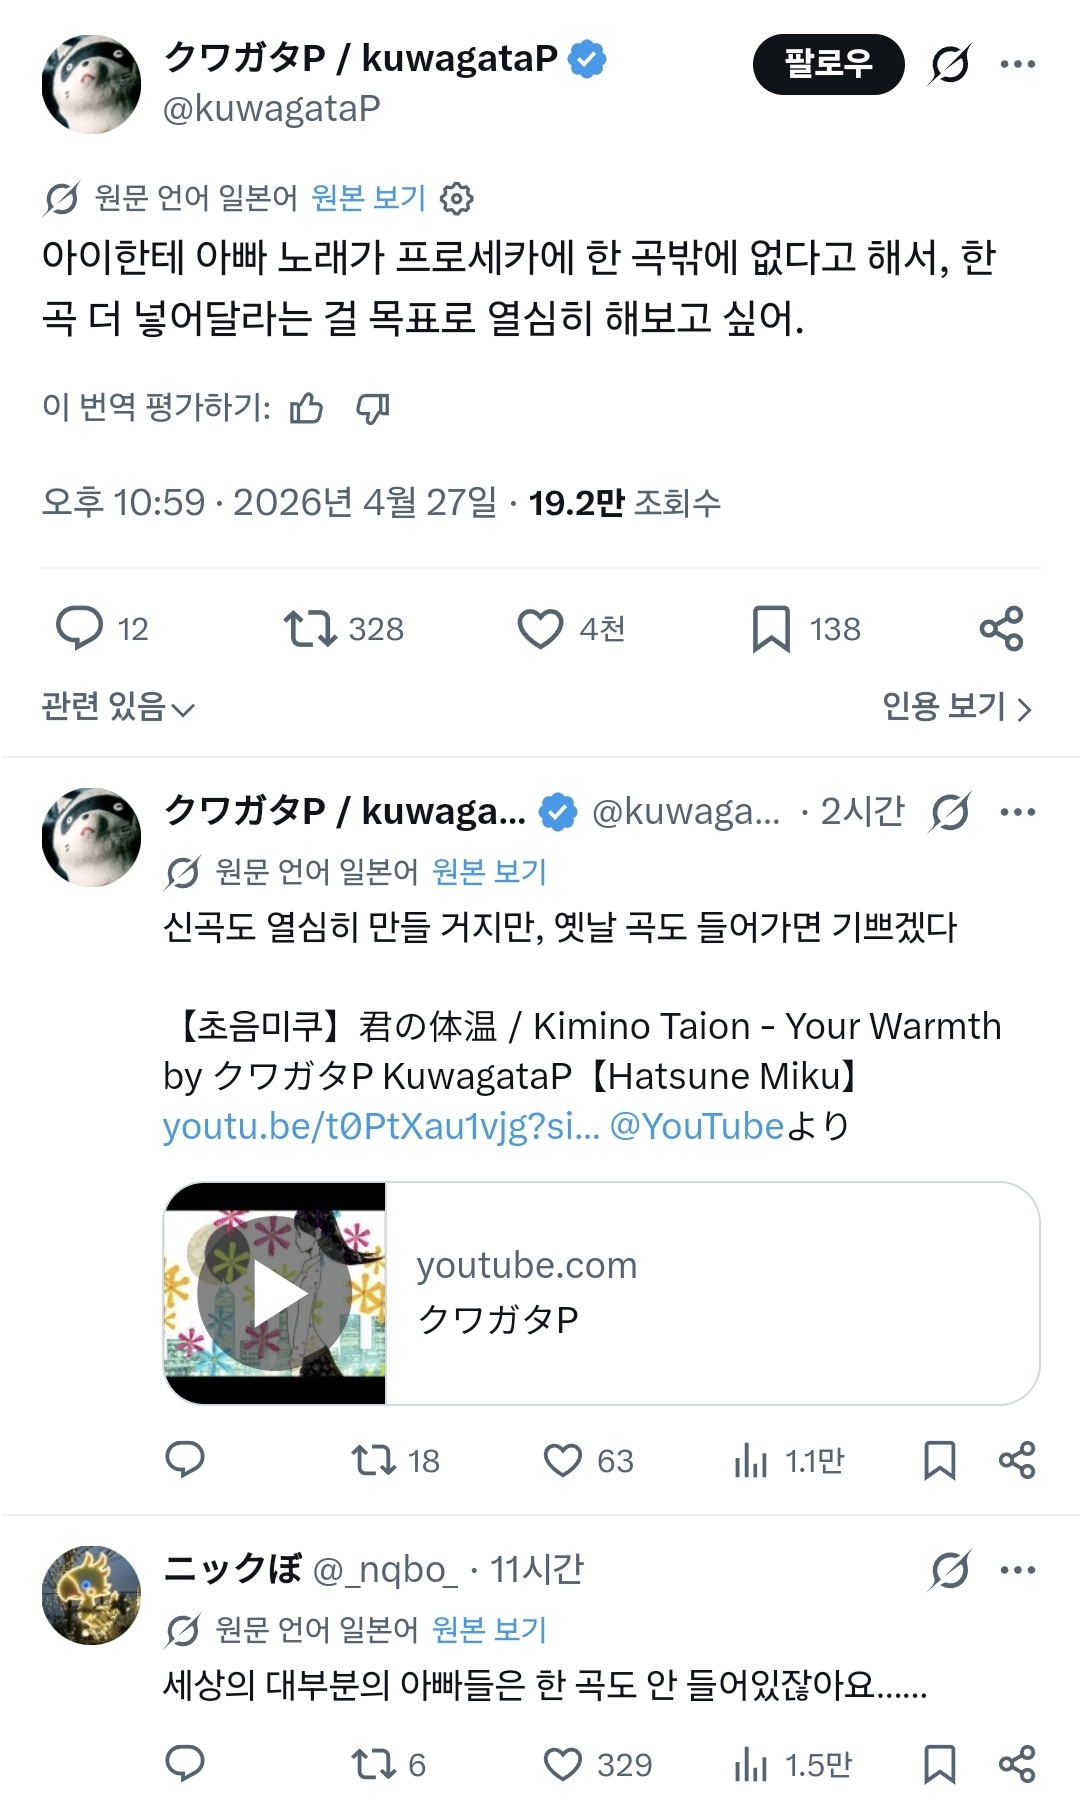The image size is (1080, 1813).
Task: Click 원본 보기 link in main tweet
Action: tap(368, 198)
